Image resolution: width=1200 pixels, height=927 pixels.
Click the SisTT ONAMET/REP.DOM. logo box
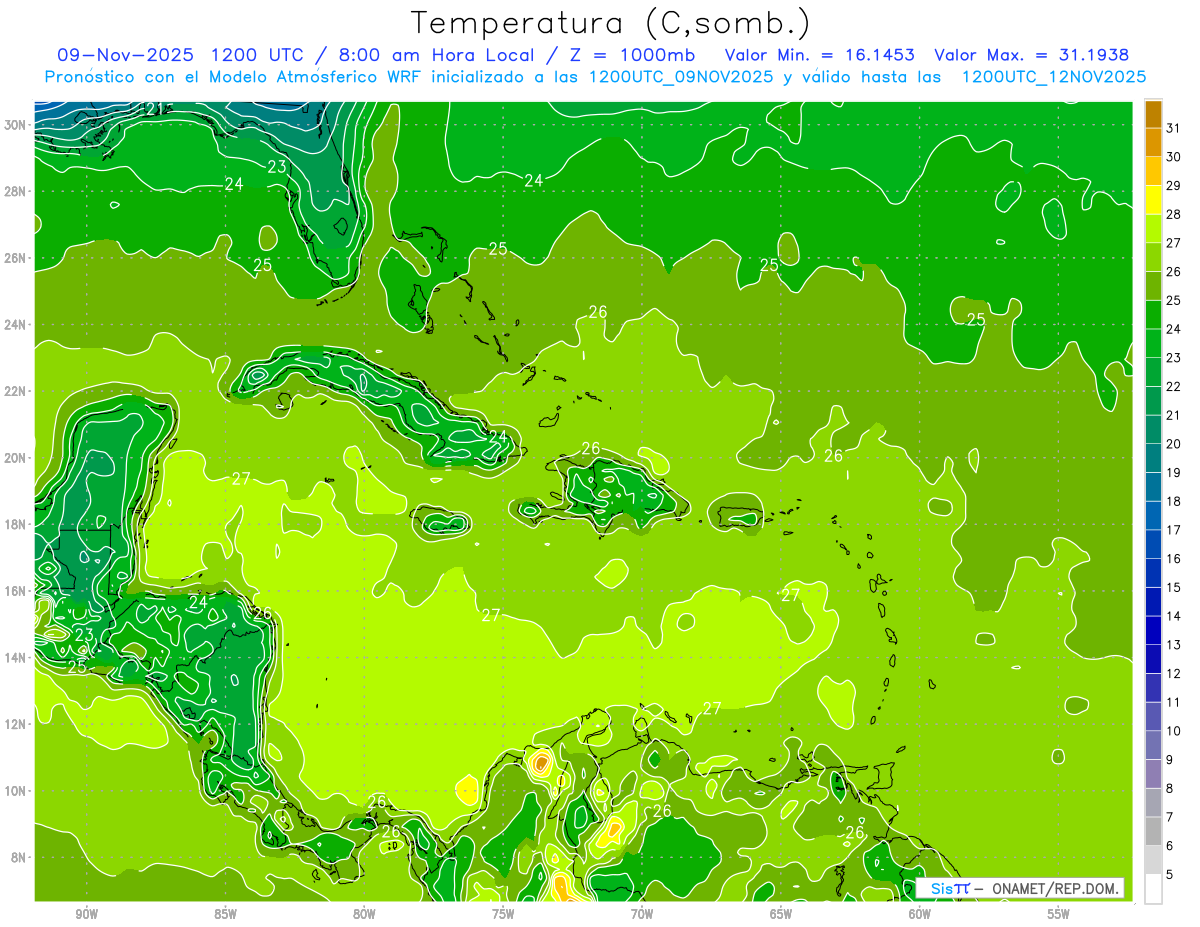(x=1019, y=888)
